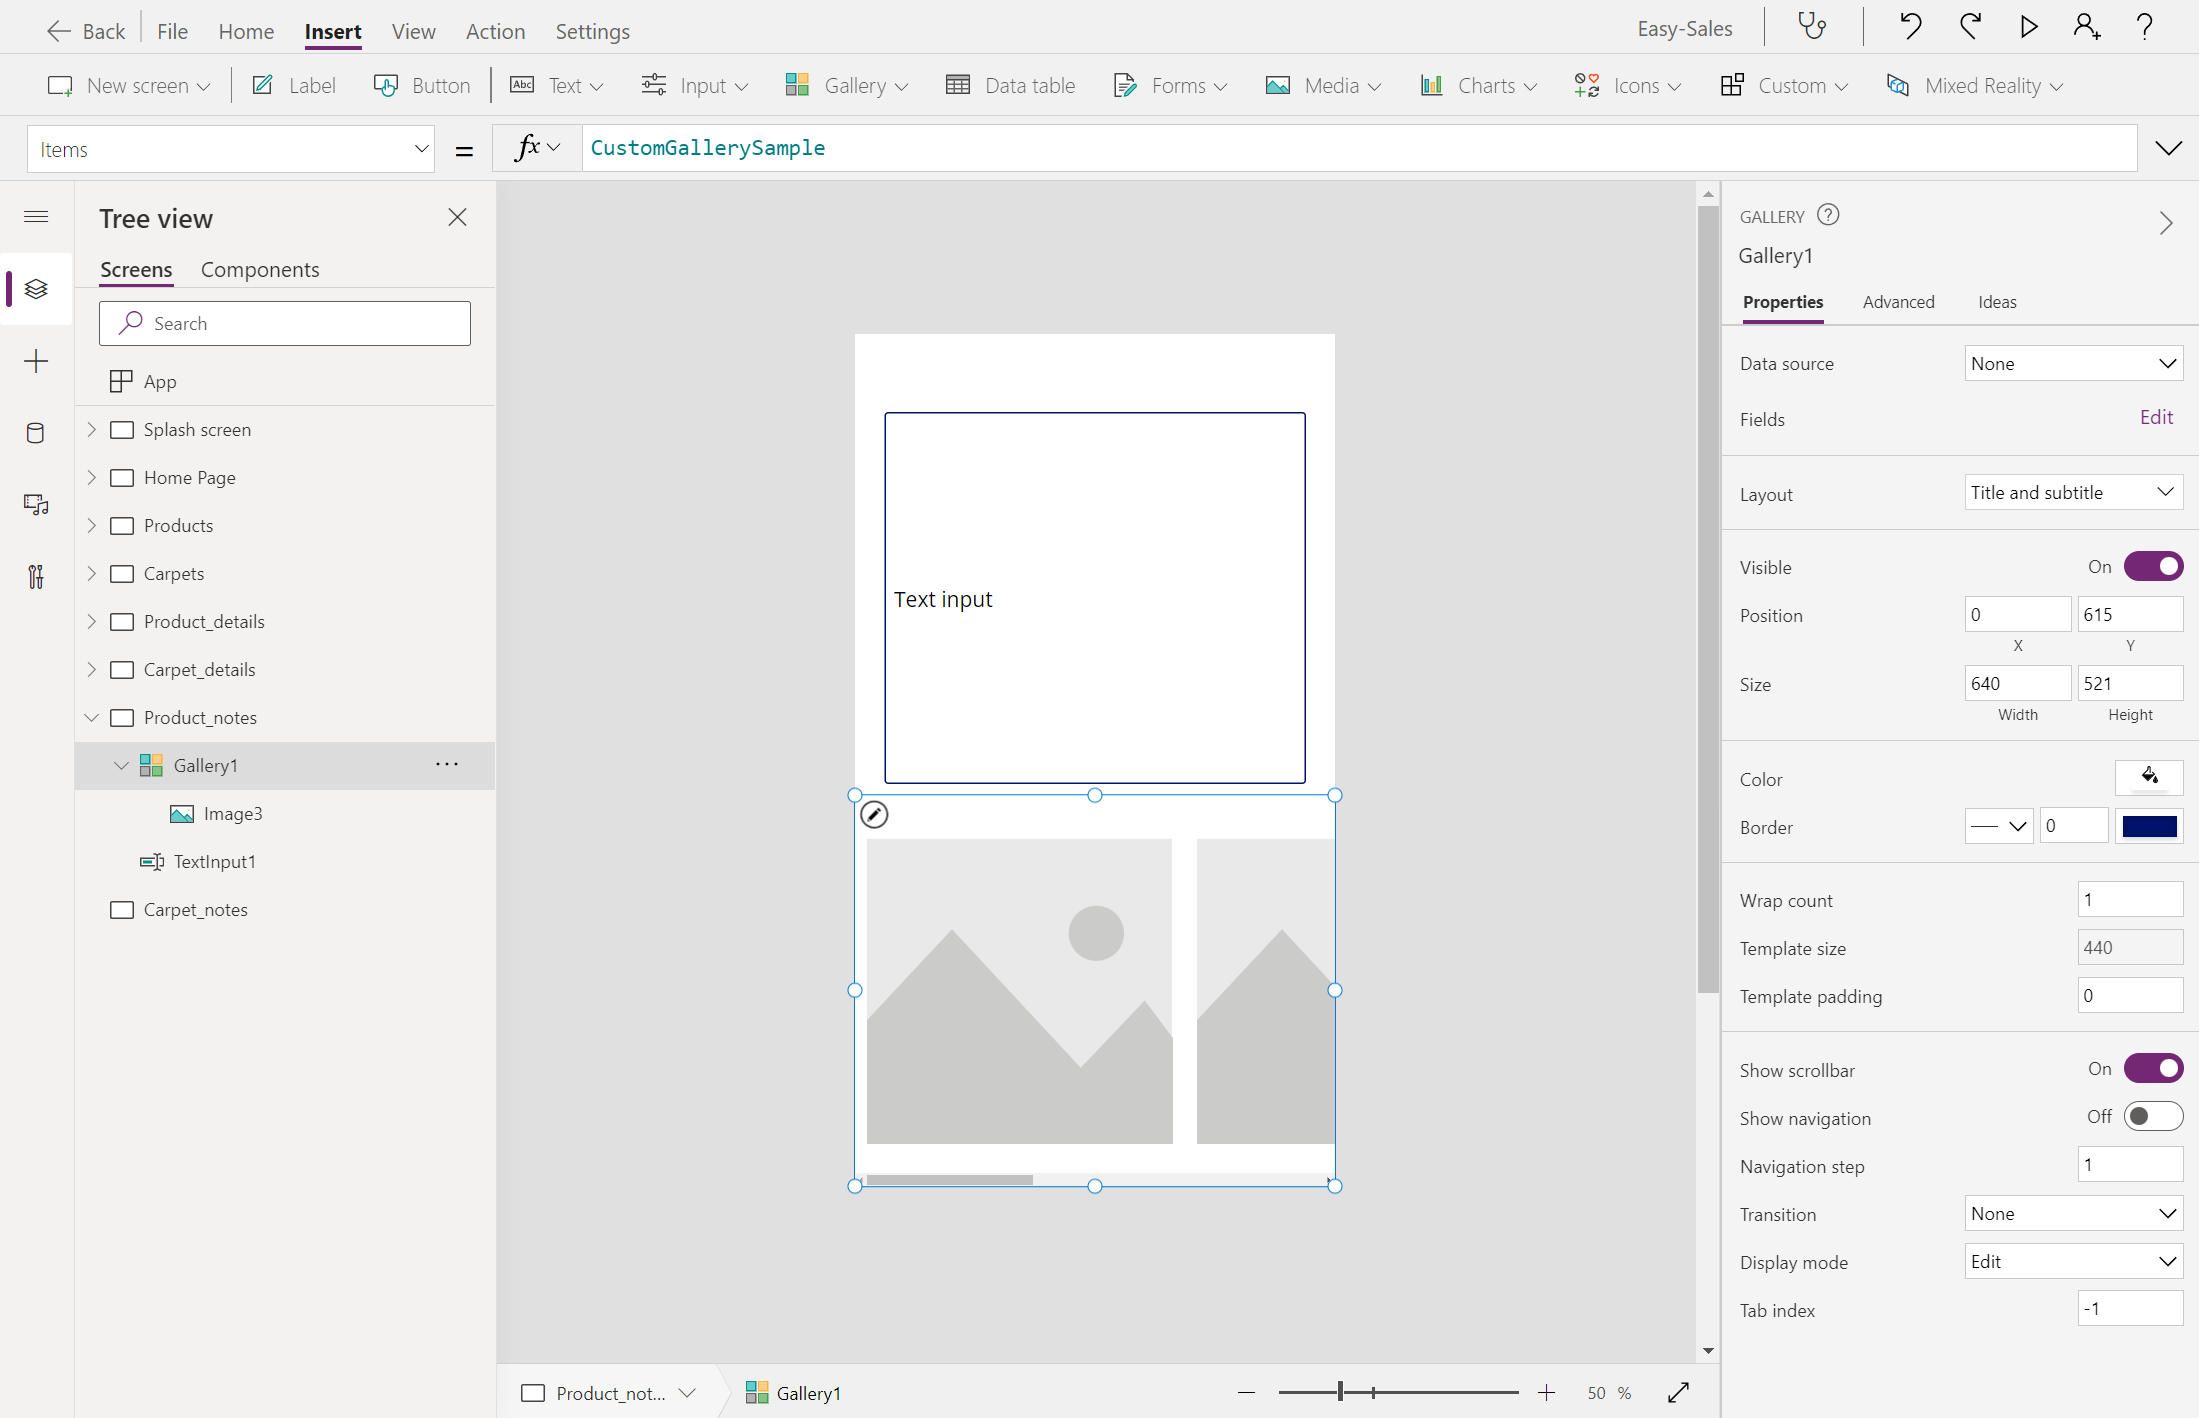Screen dimensions: 2199x1418
Task: Click the gallery edit pencil icon
Action: click(874, 815)
